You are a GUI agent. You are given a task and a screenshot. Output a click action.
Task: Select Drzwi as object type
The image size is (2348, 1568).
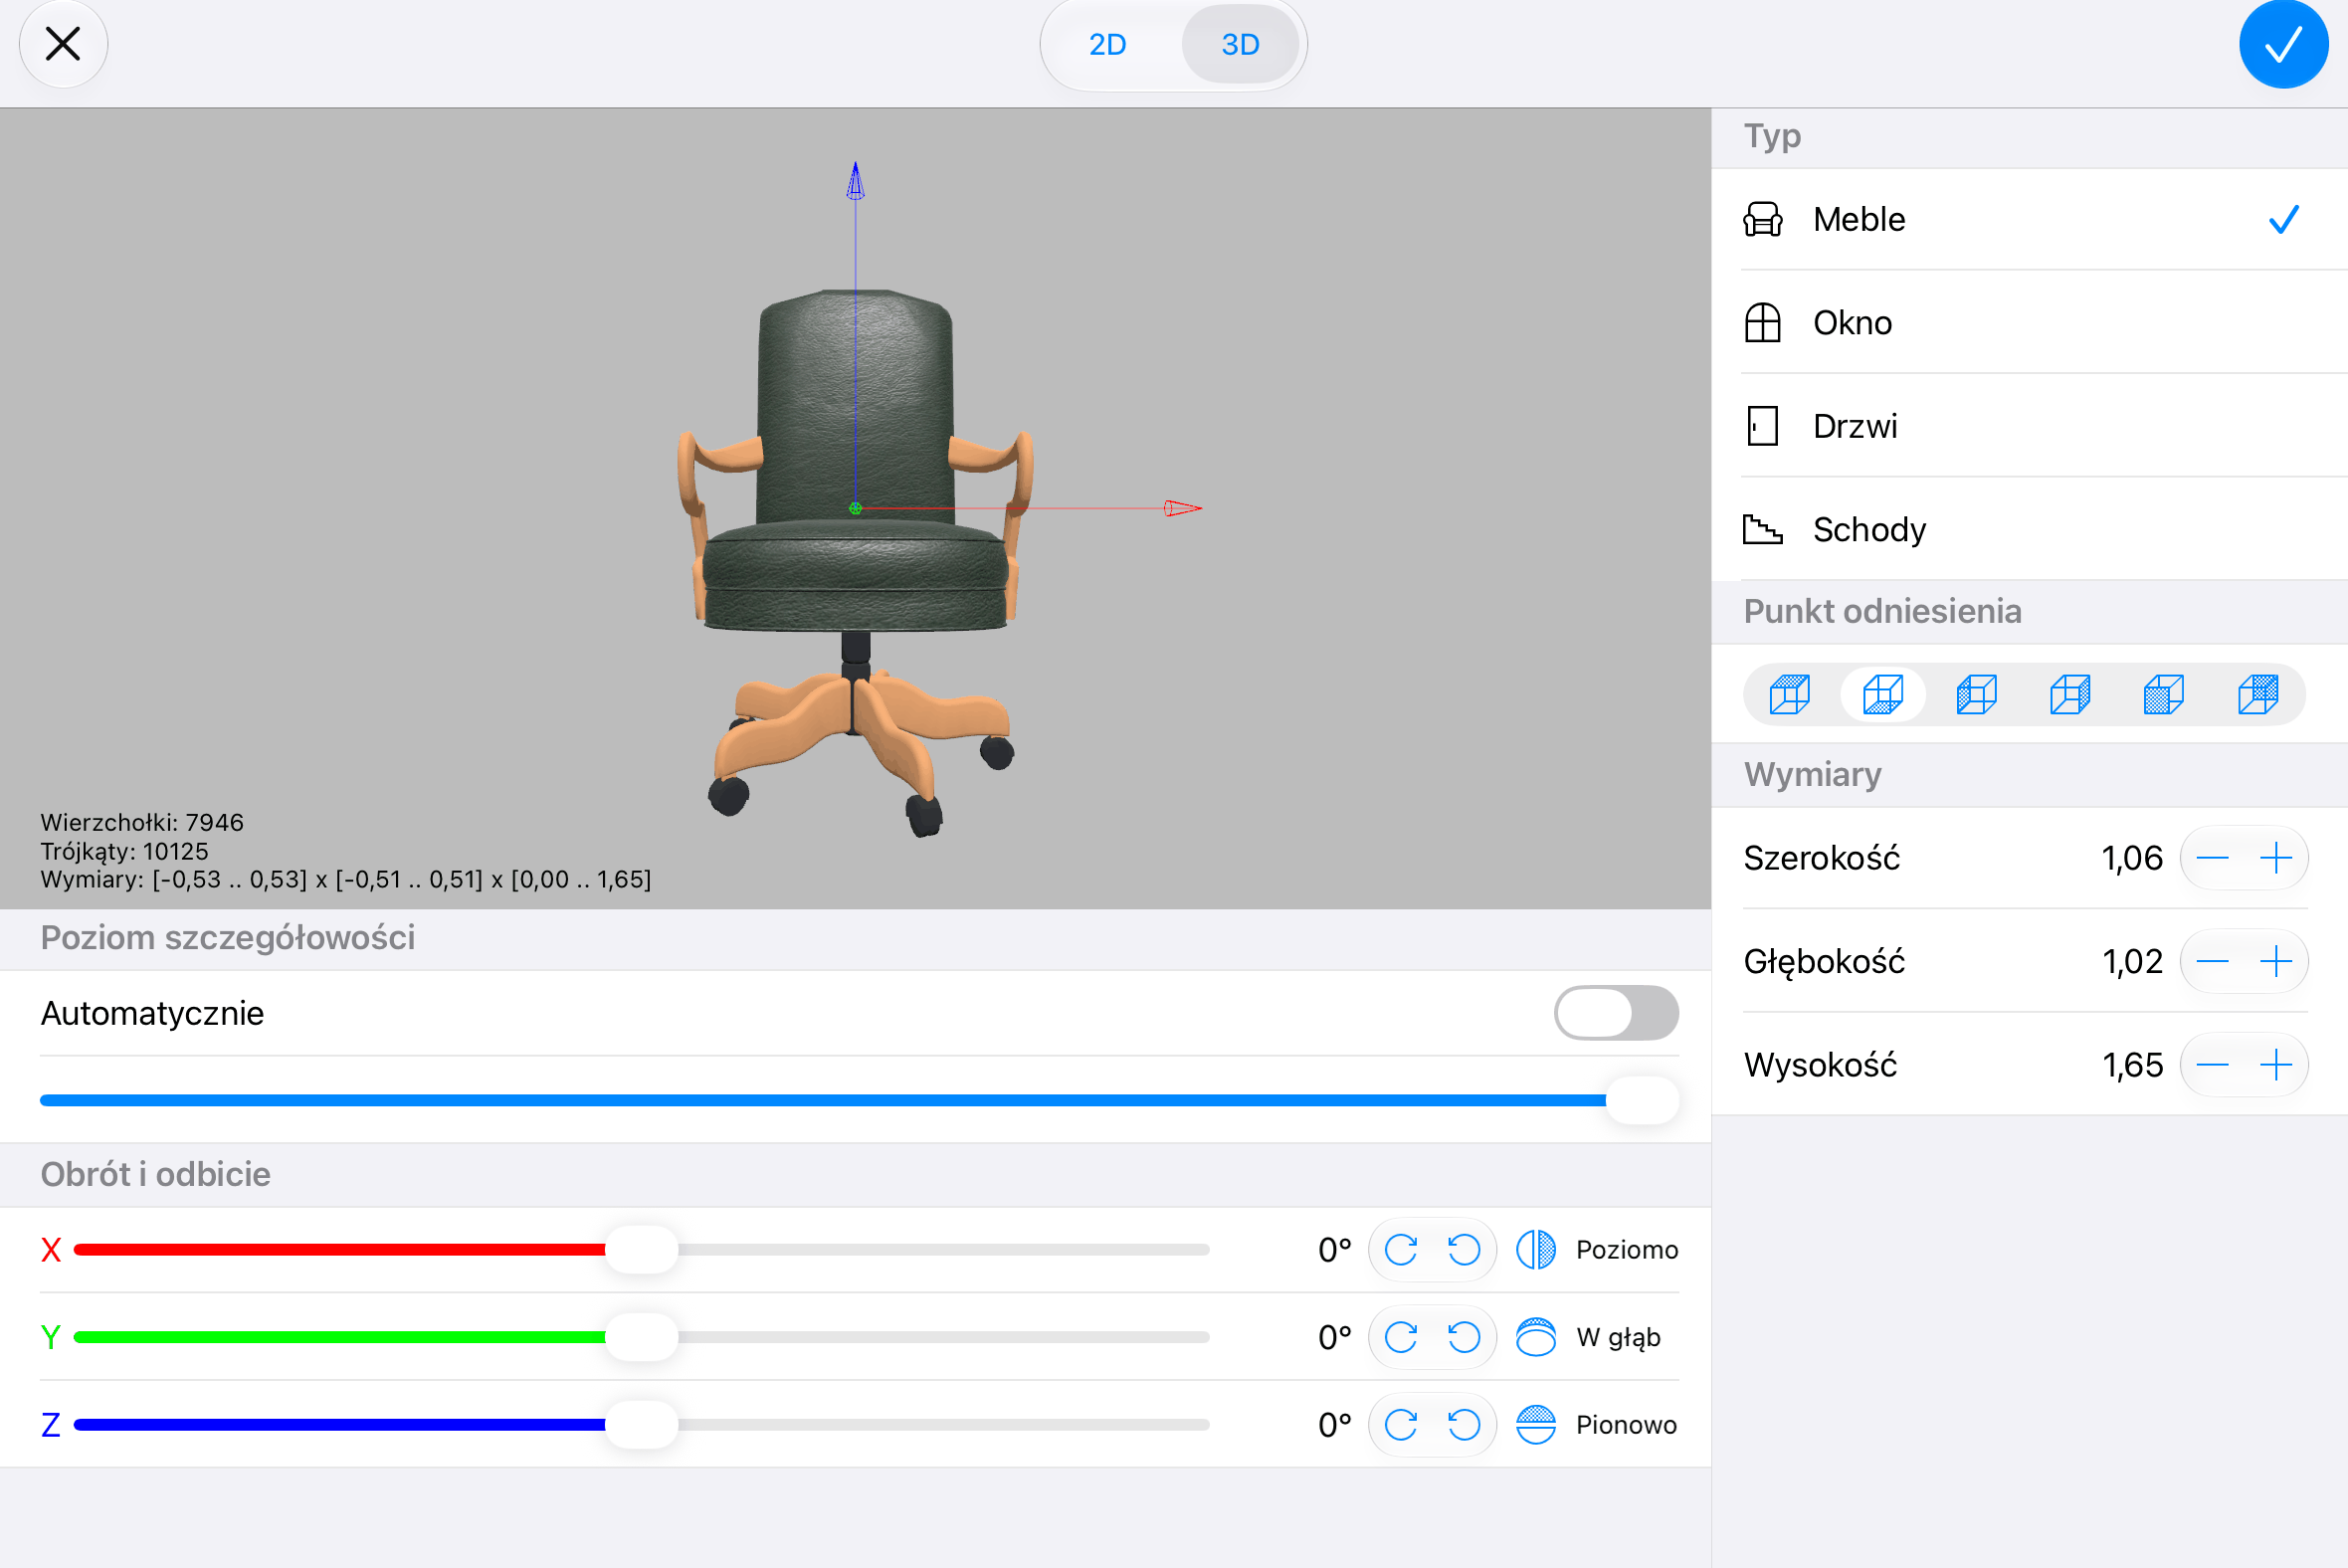(2029, 426)
